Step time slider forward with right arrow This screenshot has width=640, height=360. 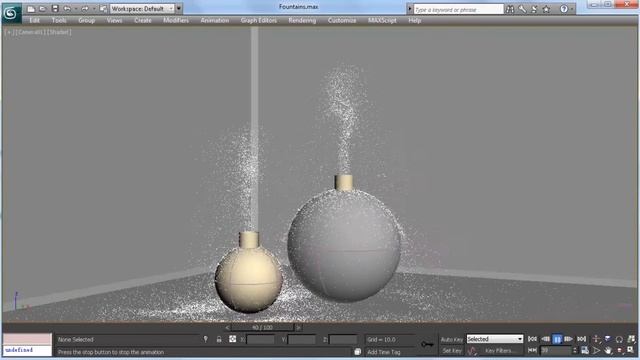pyautogui.click(x=298, y=327)
